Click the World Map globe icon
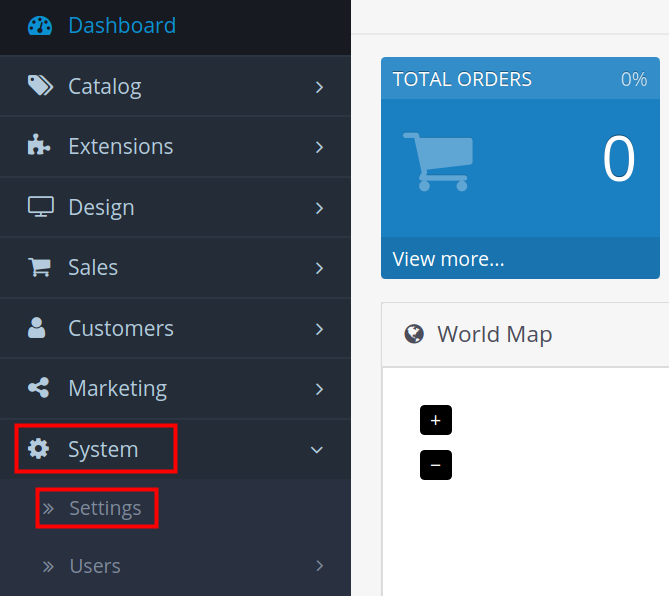This screenshot has height=596, width=669. tap(414, 334)
